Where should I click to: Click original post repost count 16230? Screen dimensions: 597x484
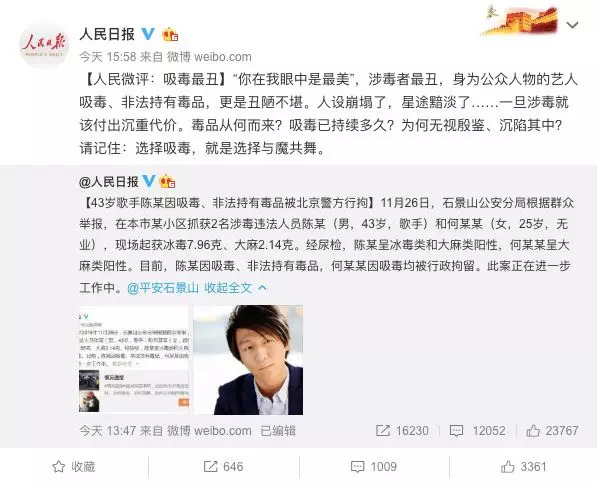click(402, 431)
